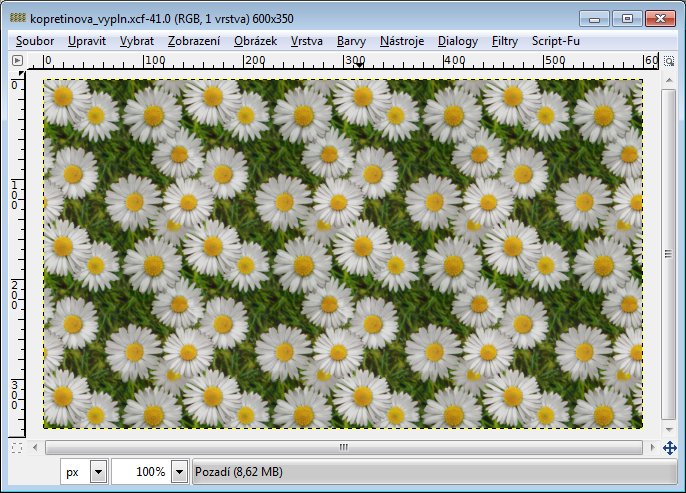The image size is (686, 493).
Task: Toggle the Quick Mask button
Action: point(17,447)
